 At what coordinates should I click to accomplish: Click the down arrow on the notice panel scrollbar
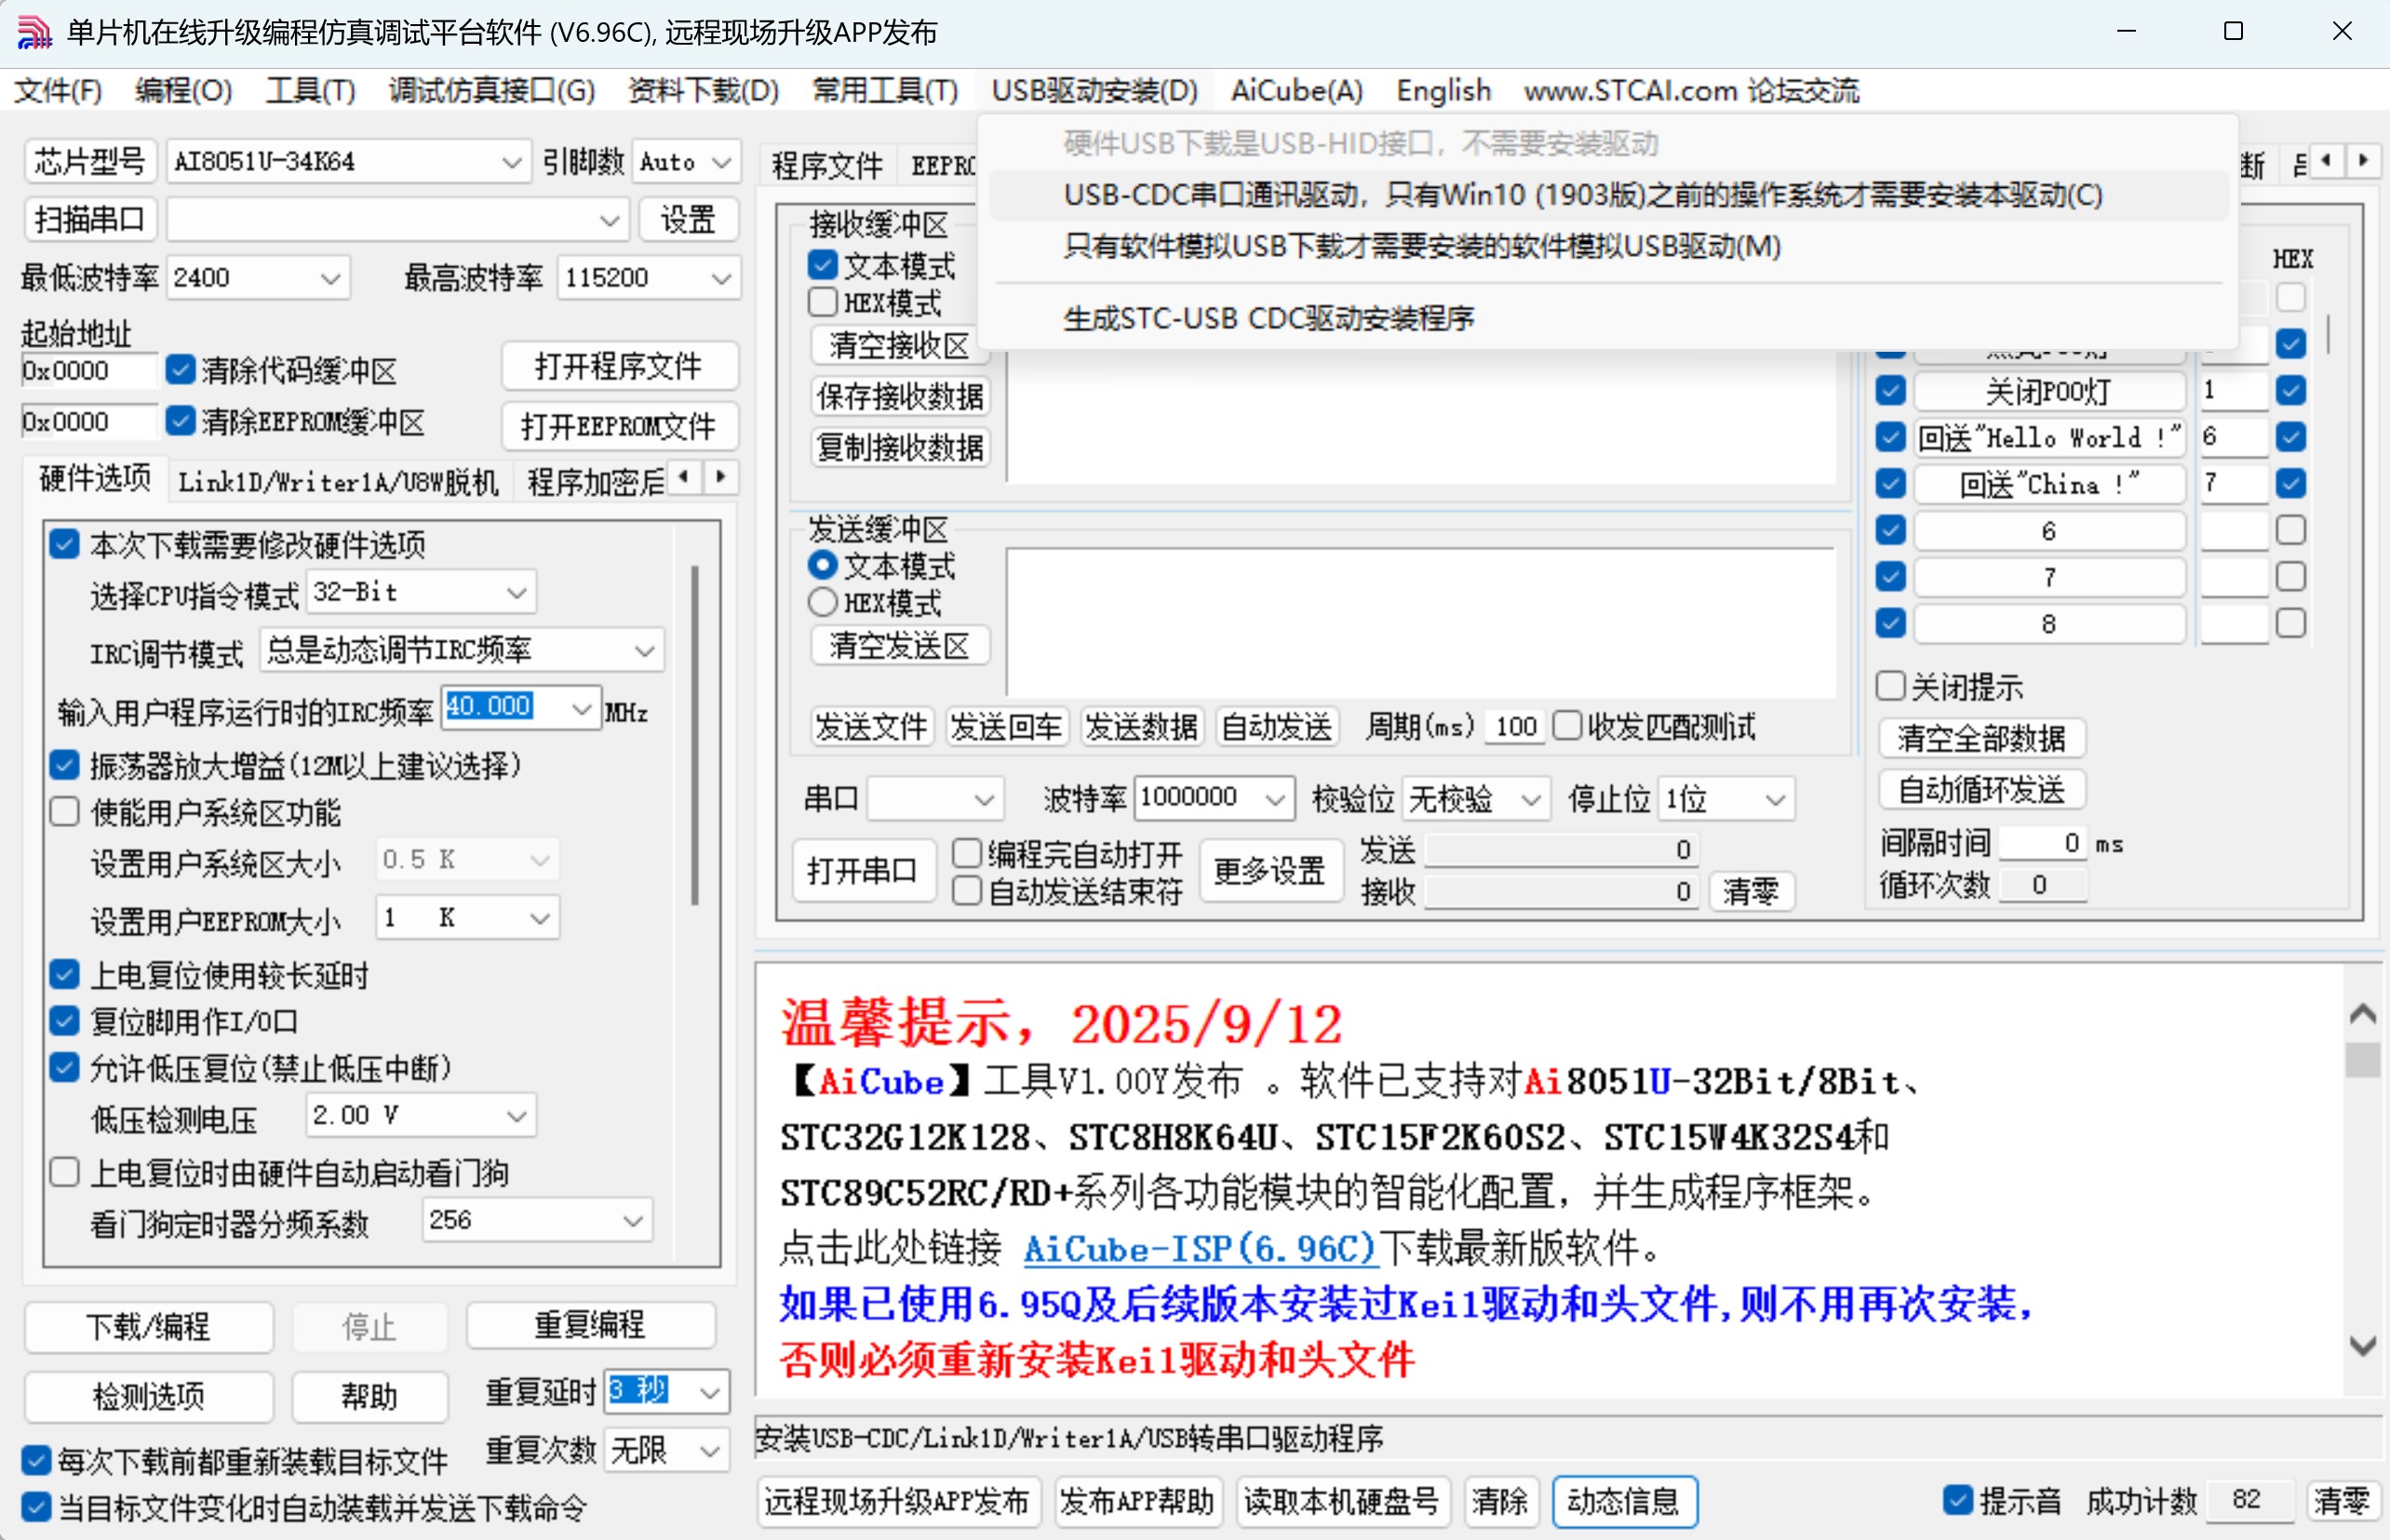point(2362,1345)
